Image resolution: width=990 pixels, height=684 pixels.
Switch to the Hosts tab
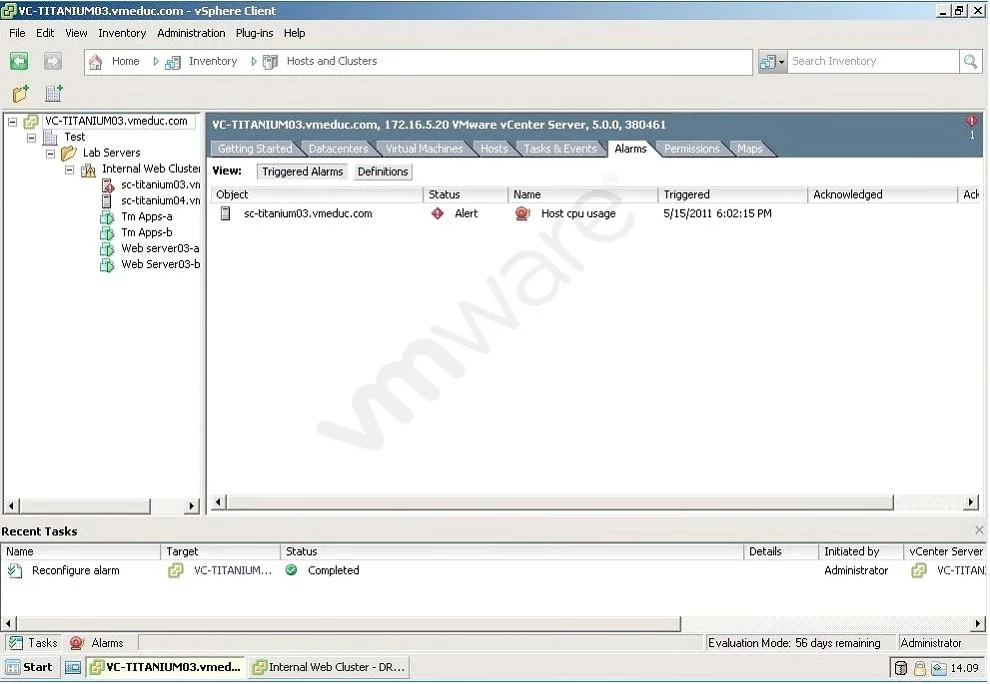tap(494, 149)
